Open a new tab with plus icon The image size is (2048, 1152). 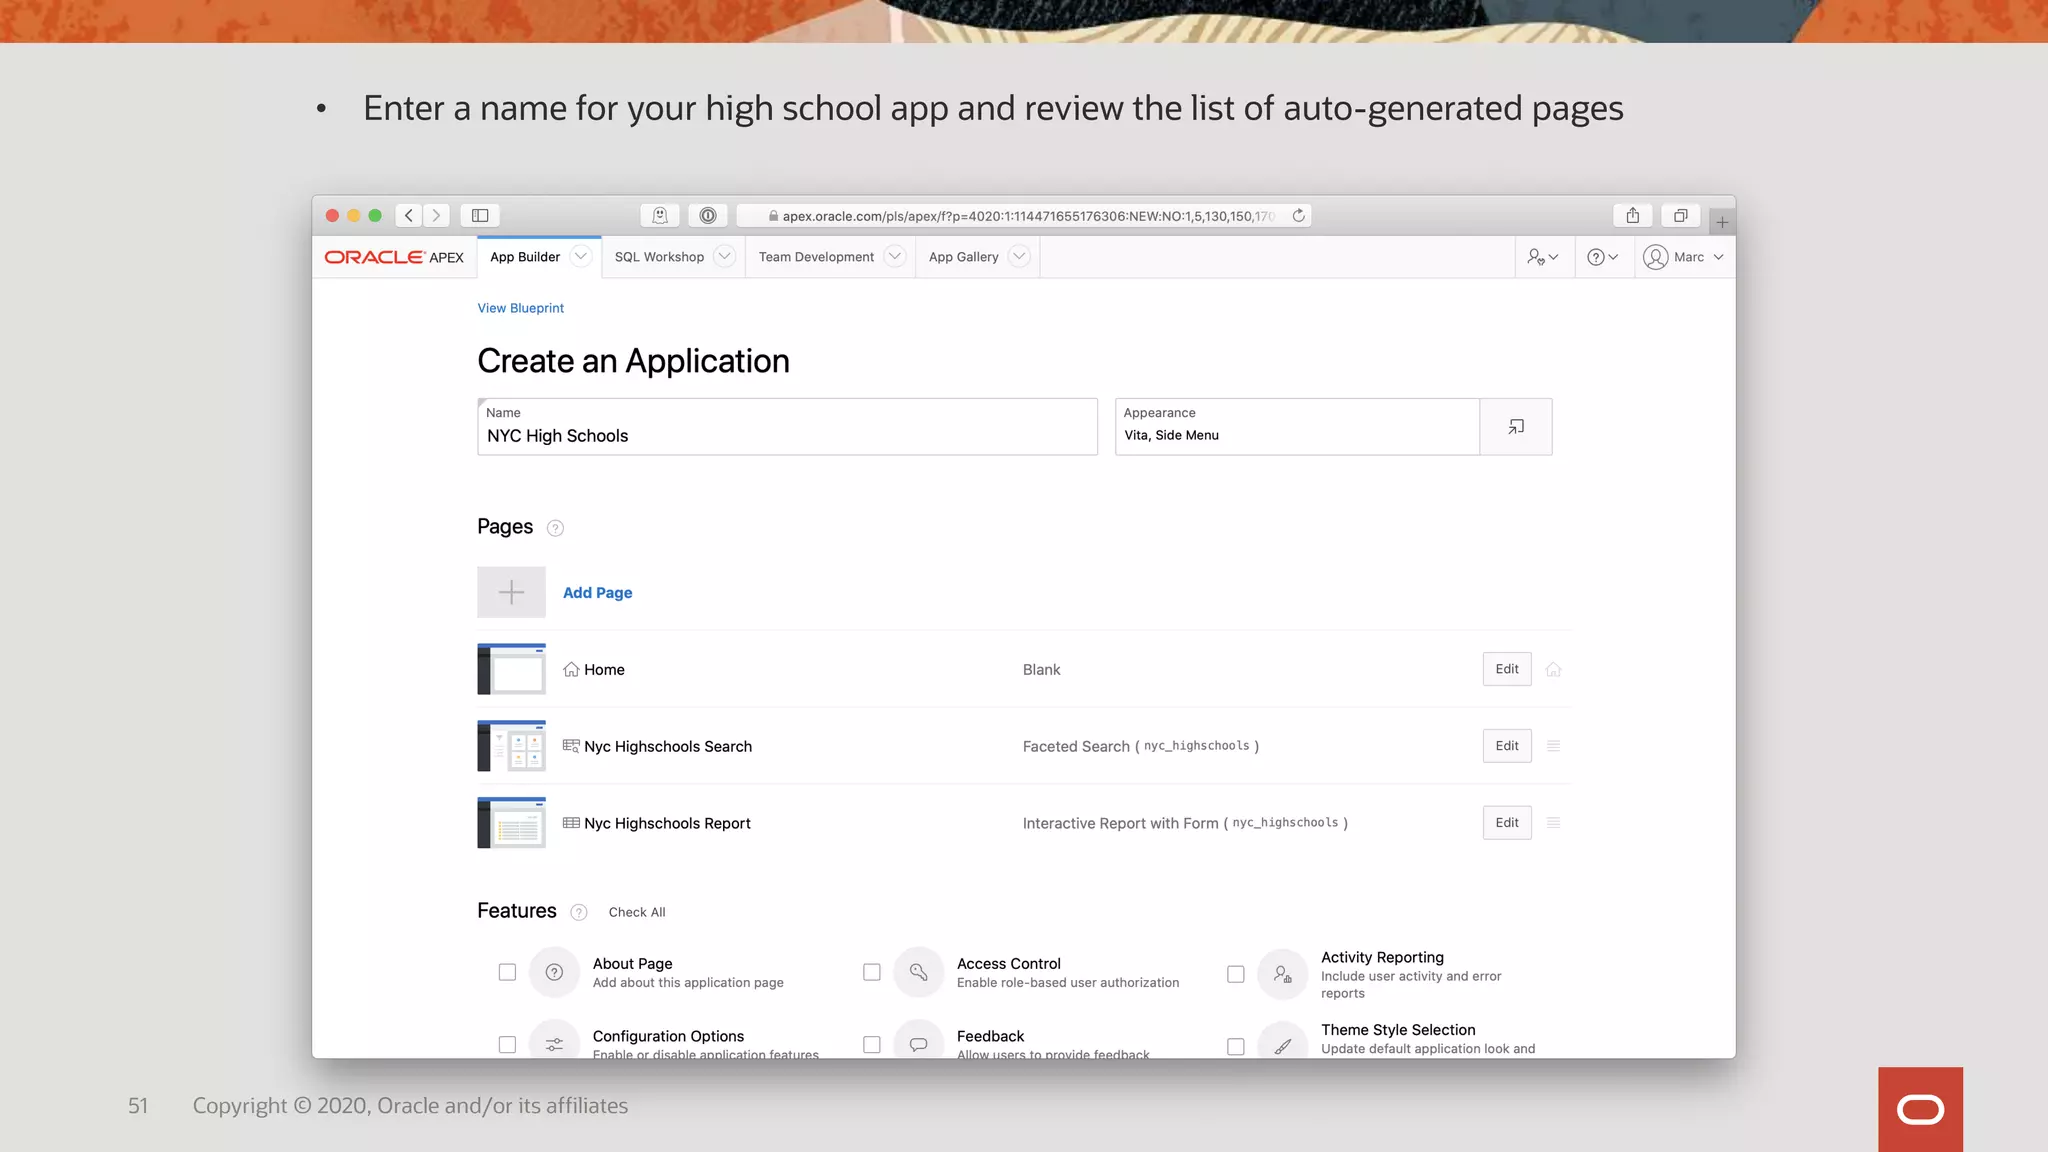point(1722,222)
